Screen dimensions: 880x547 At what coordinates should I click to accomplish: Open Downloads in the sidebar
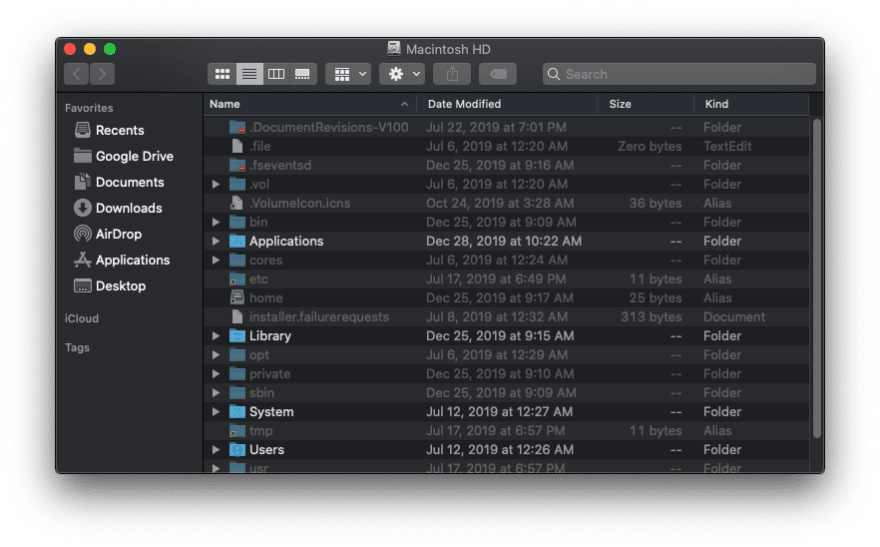[x=118, y=208]
